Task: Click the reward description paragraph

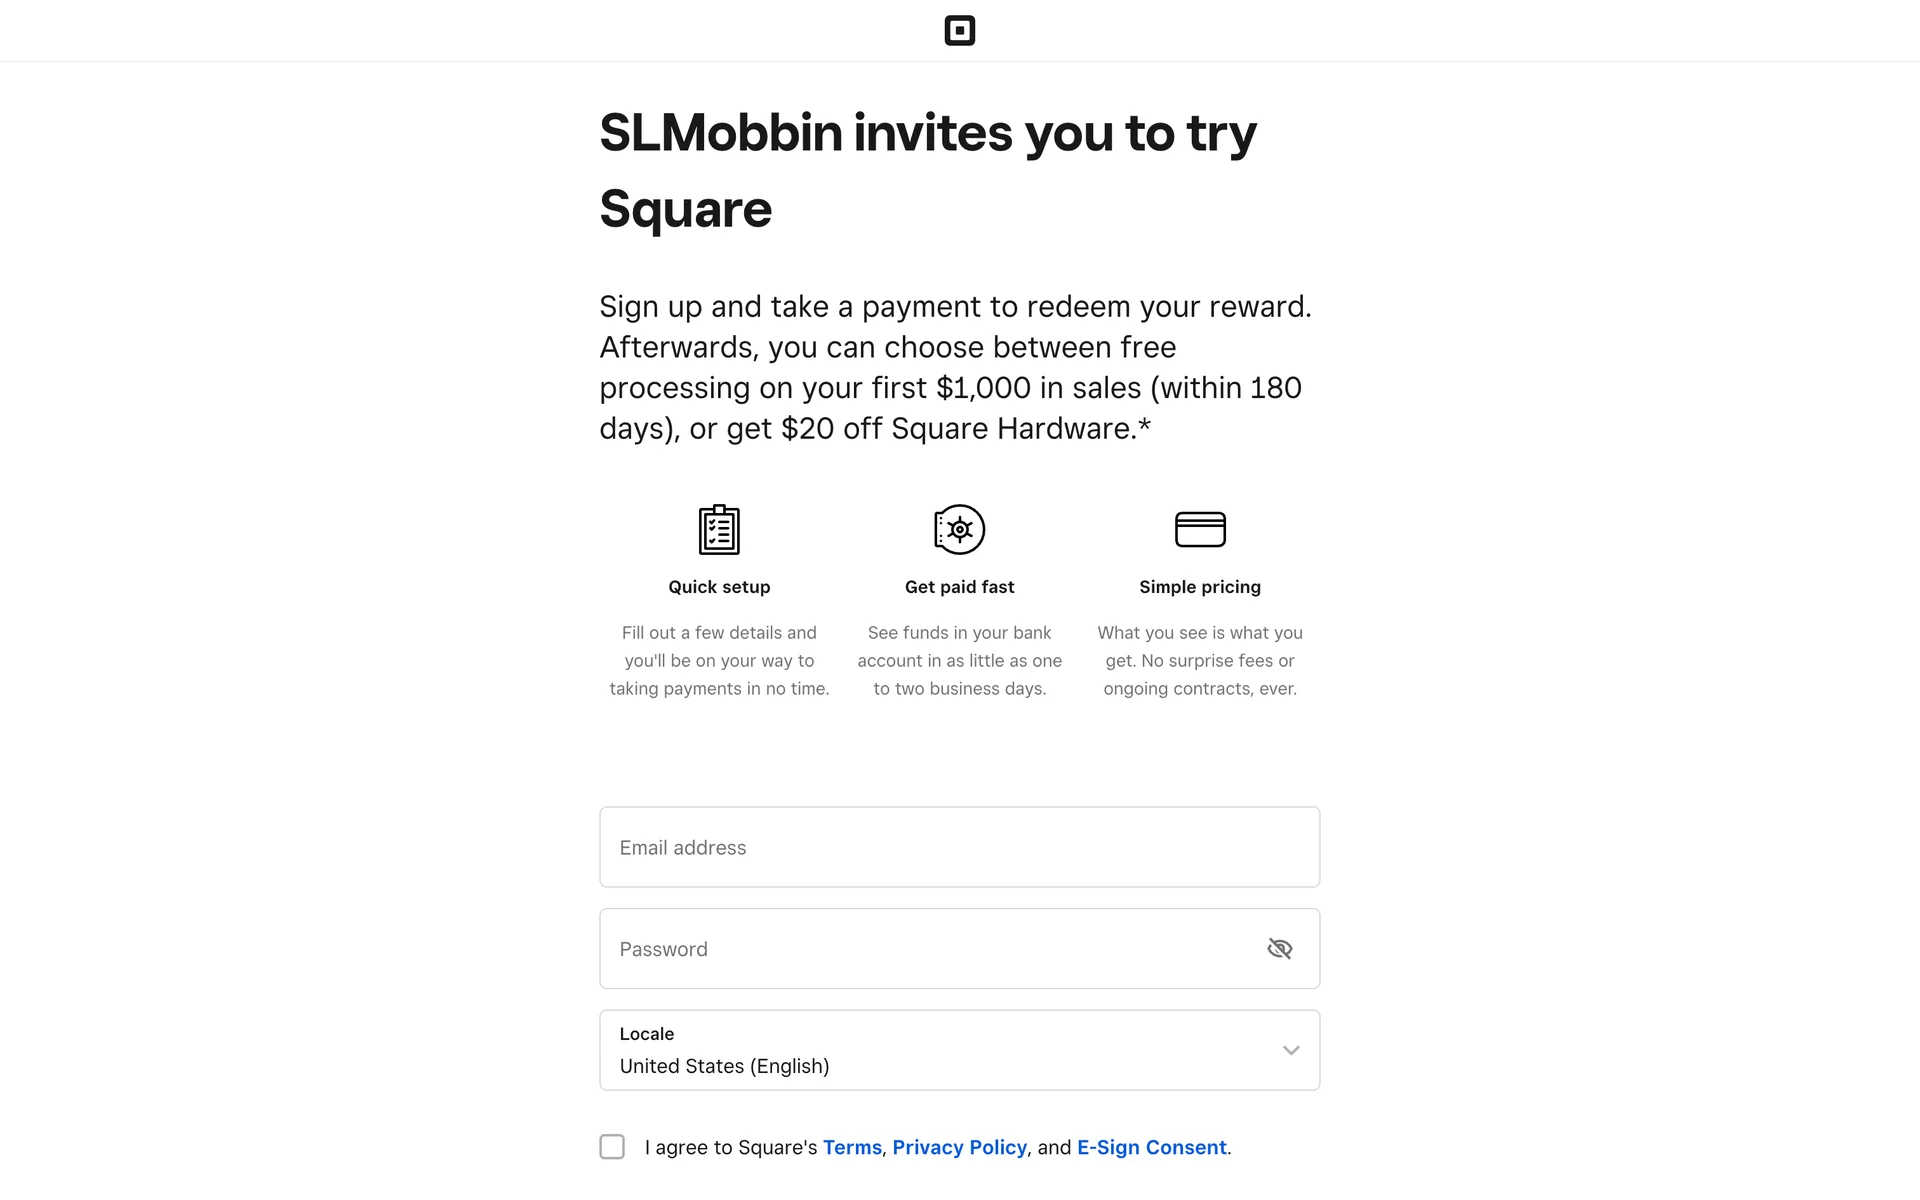Action: pos(955,367)
